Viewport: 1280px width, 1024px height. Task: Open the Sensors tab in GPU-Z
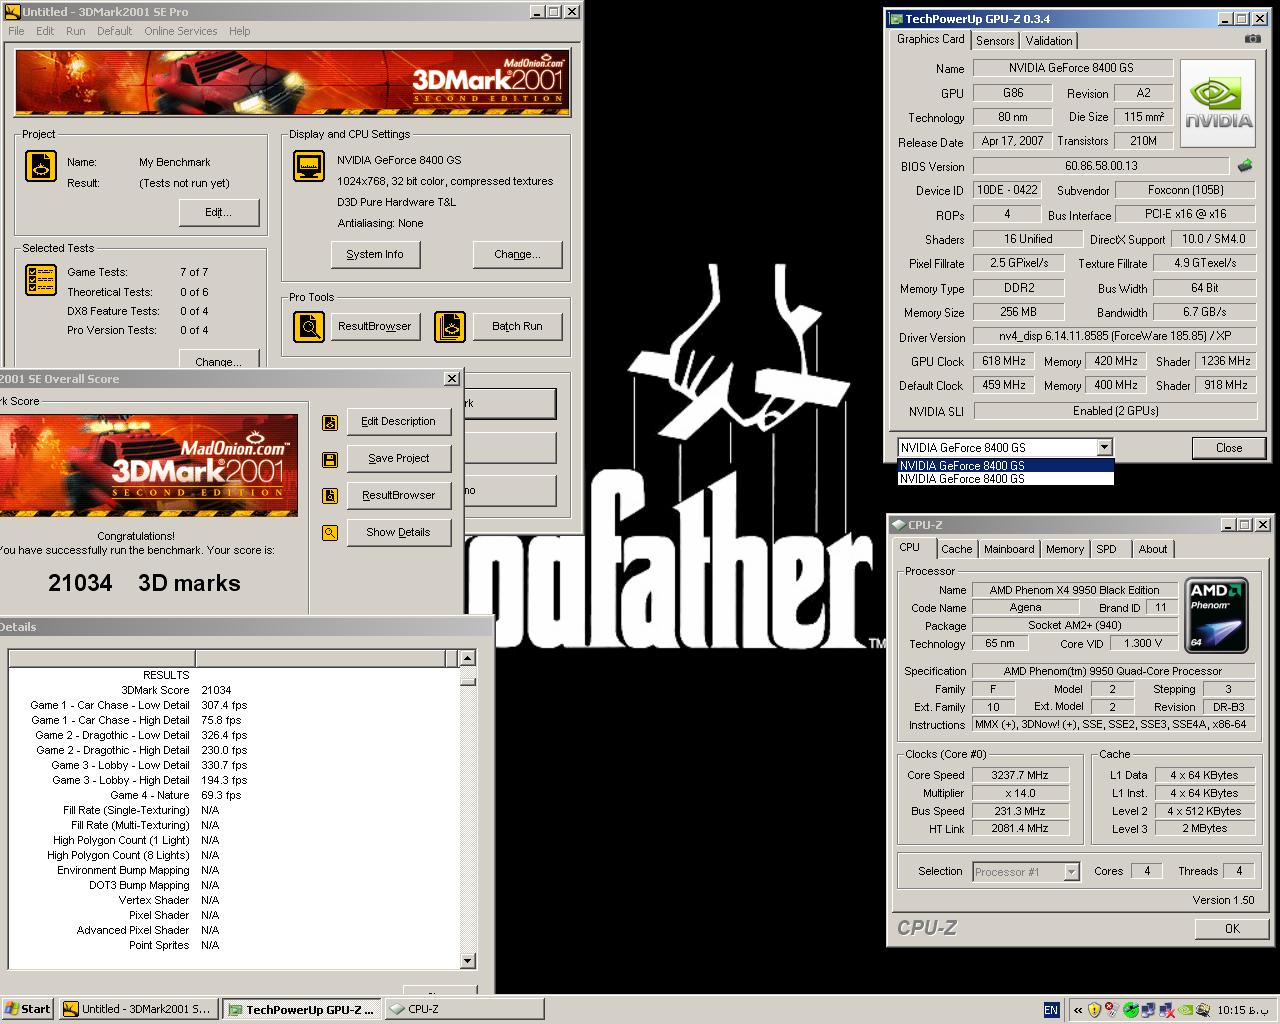click(x=995, y=41)
